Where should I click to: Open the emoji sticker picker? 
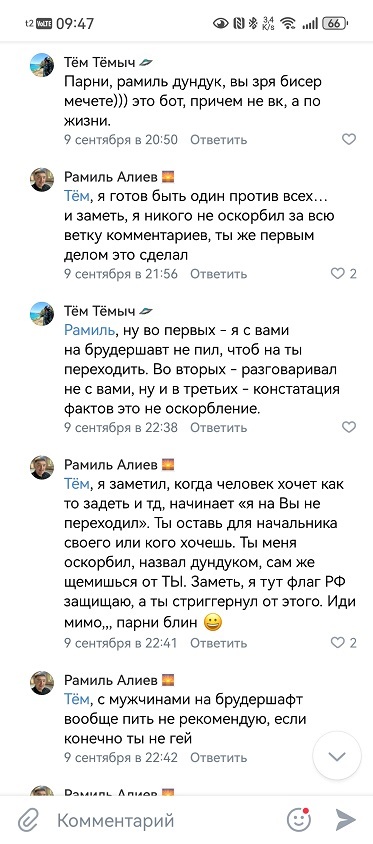(299, 820)
